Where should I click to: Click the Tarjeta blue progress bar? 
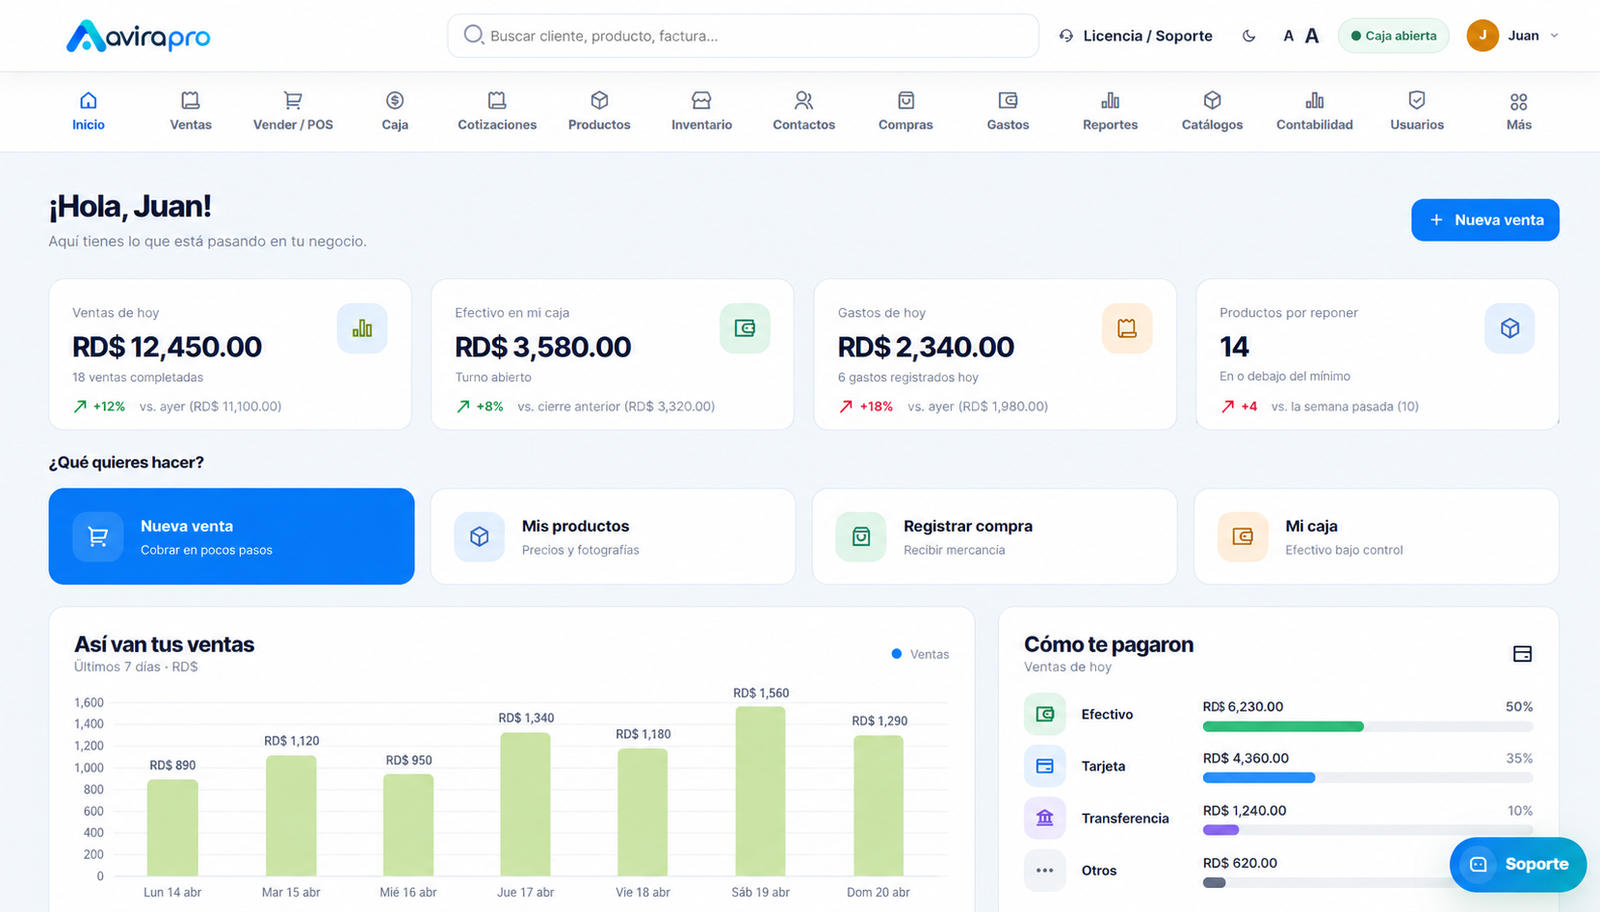(1259, 778)
